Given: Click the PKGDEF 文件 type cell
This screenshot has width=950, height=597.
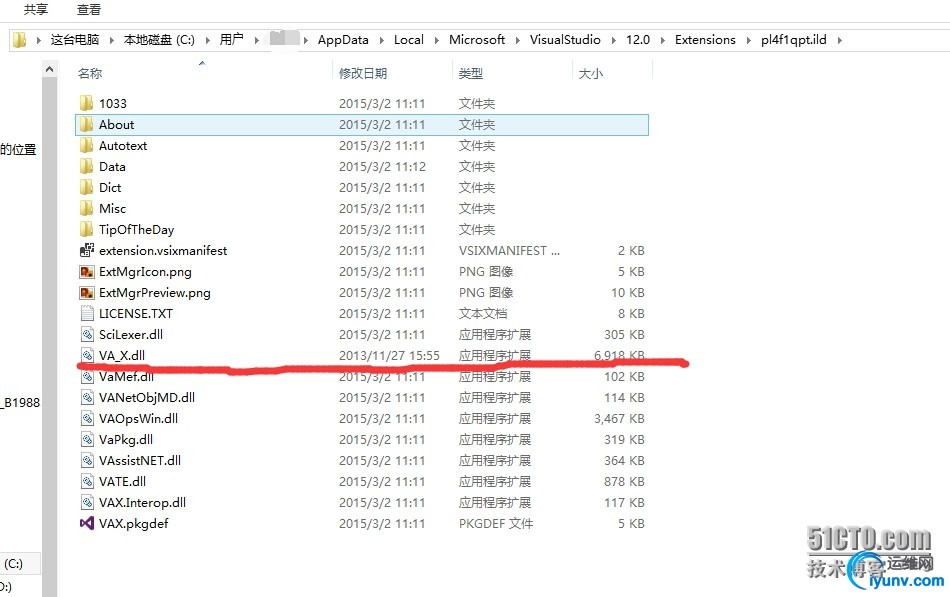Looking at the screenshot, I should pyautogui.click(x=496, y=523).
